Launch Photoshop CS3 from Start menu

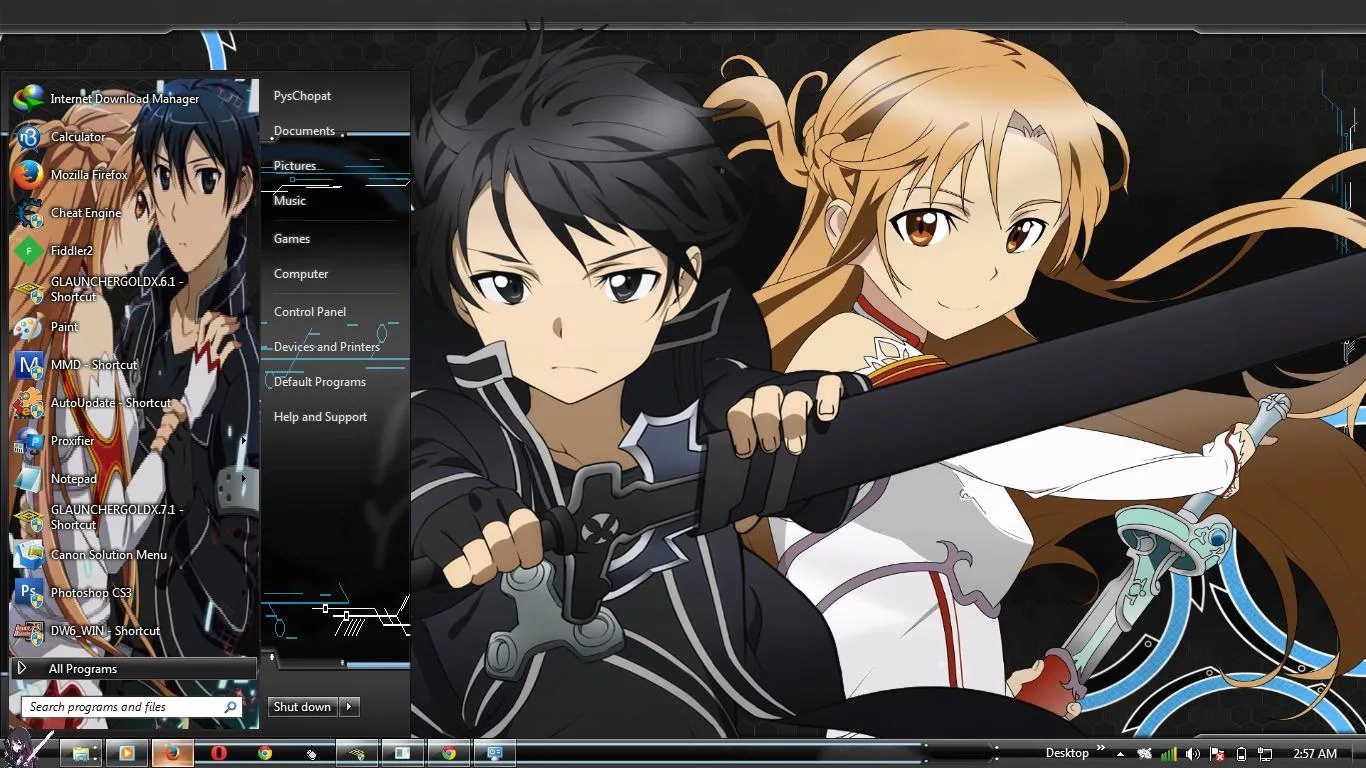point(134,593)
